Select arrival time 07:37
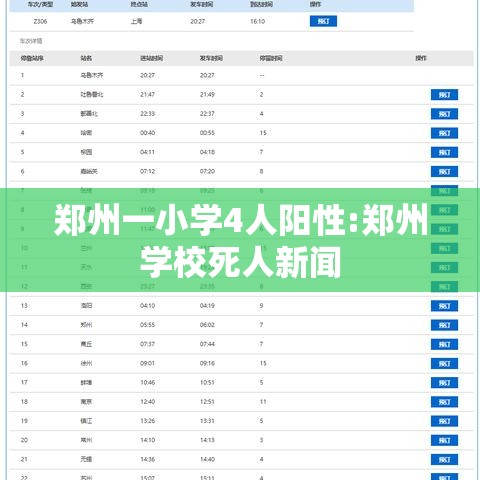This screenshot has width=480, height=480. (x=147, y=344)
